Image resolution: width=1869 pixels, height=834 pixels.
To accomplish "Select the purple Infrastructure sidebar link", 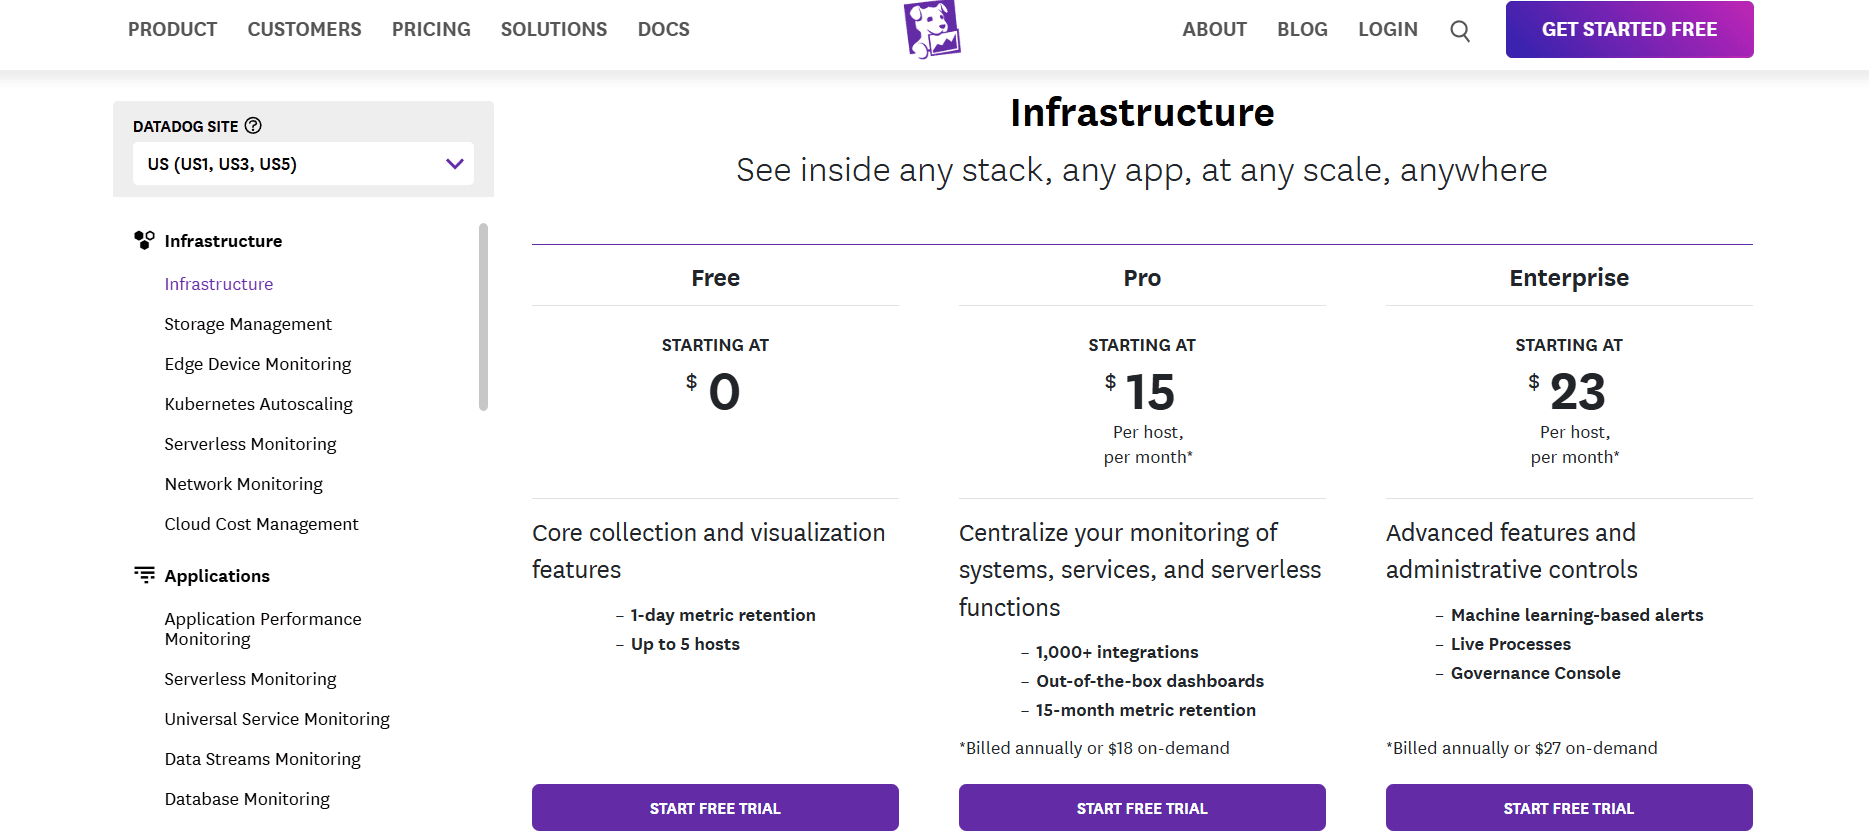I will coord(219,284).
